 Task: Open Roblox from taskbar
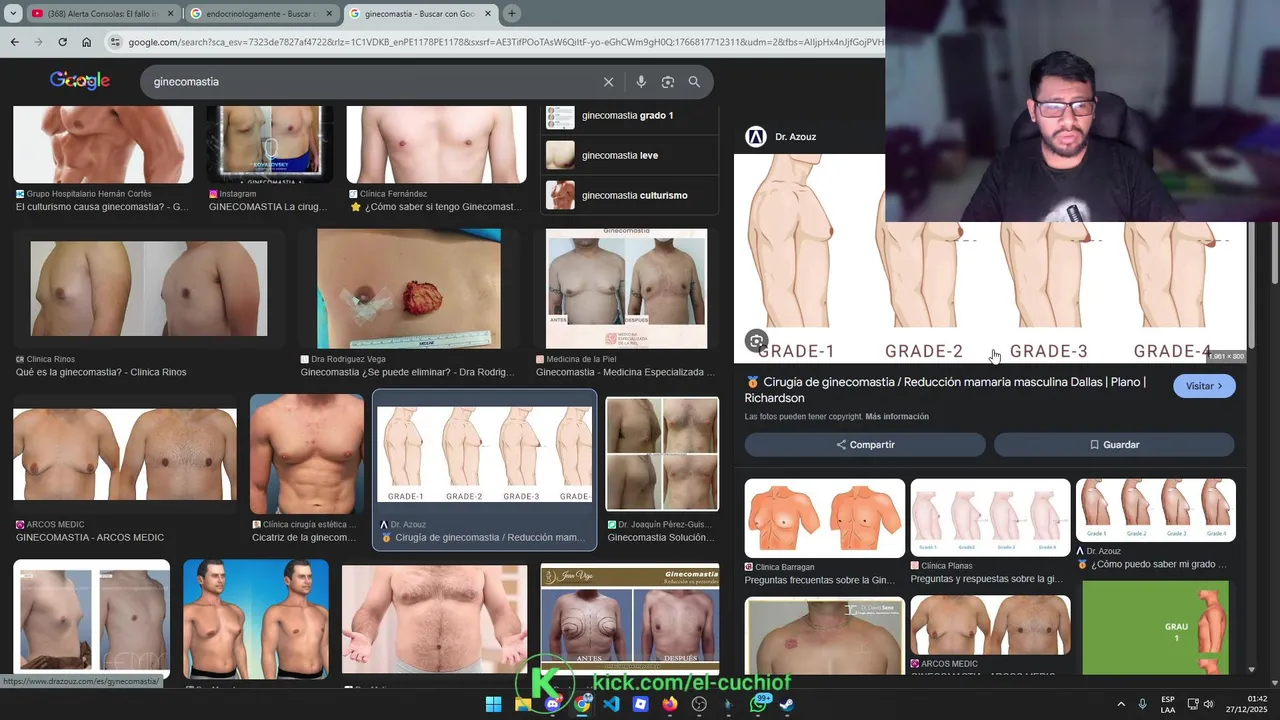click(641, 704)
